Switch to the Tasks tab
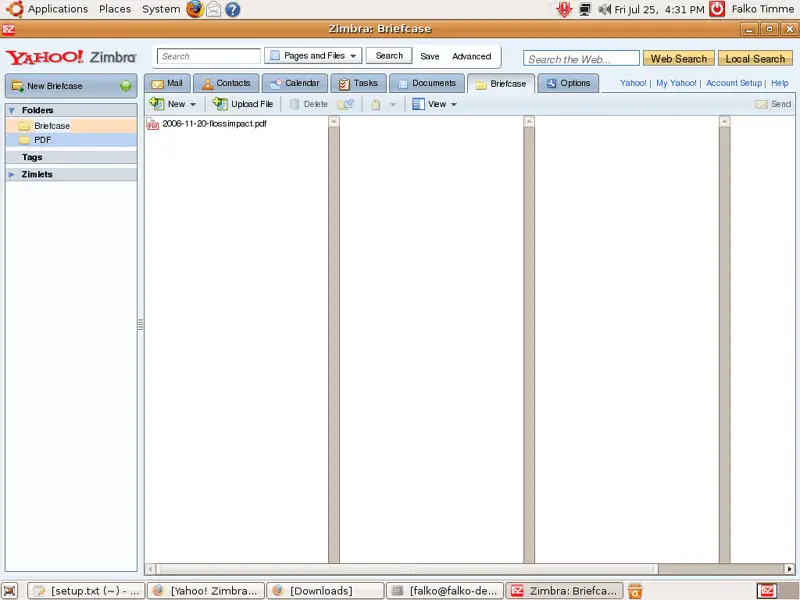Viewport: 800px width, 600px height. tap(358, 83)
